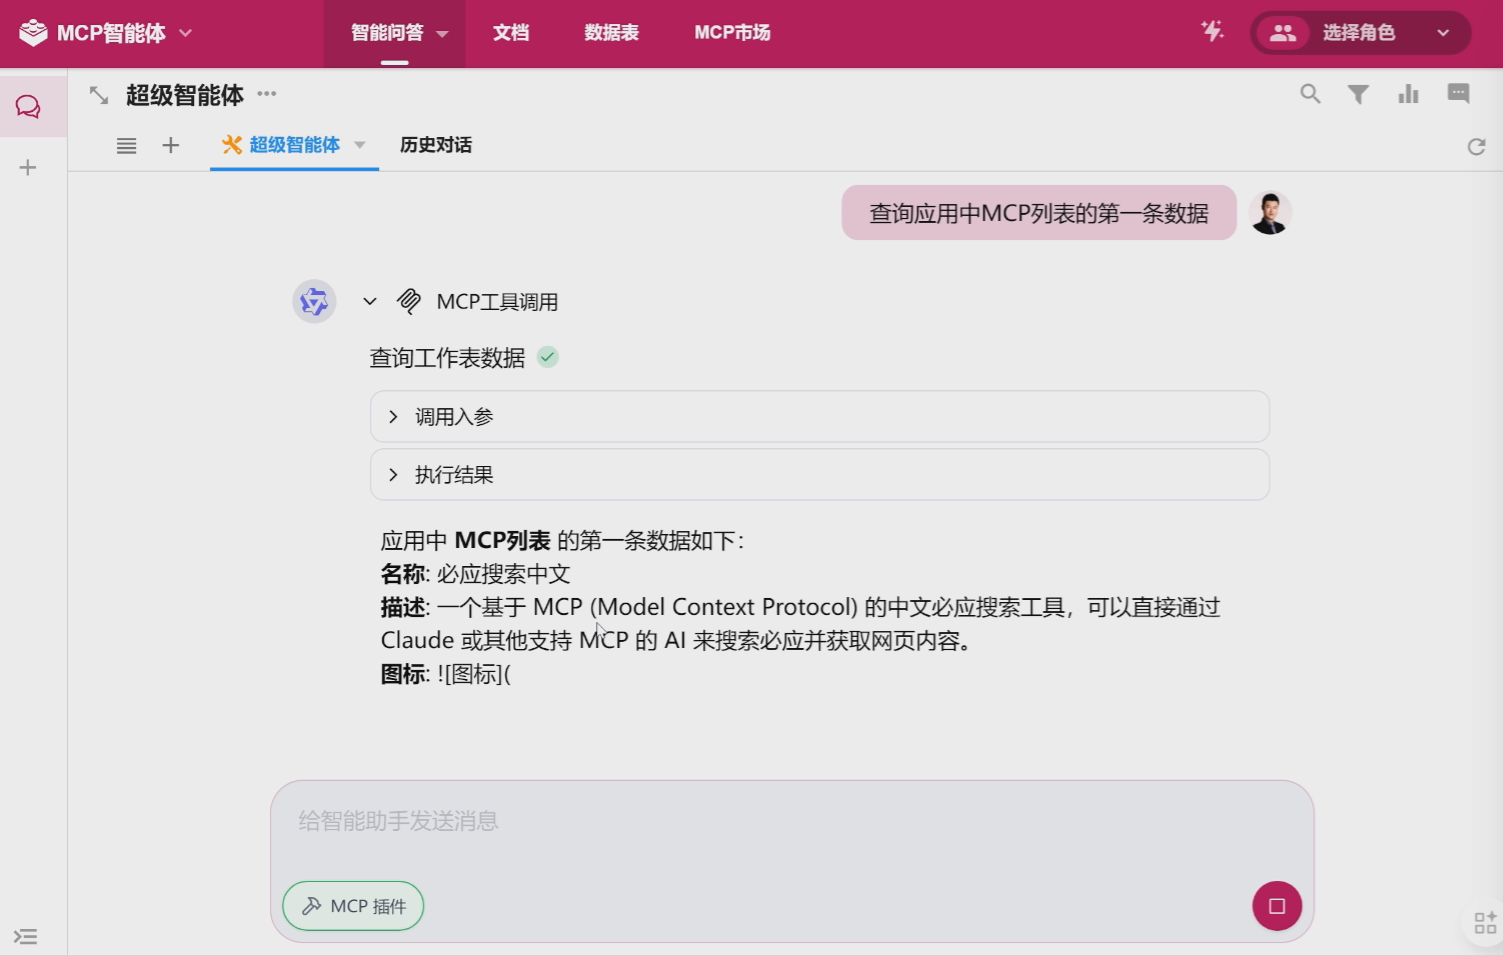Collapse the MCP工具调用 section chevron
Image resolution: width=1503 pixels, height=955 pixels.
point(370,301)
